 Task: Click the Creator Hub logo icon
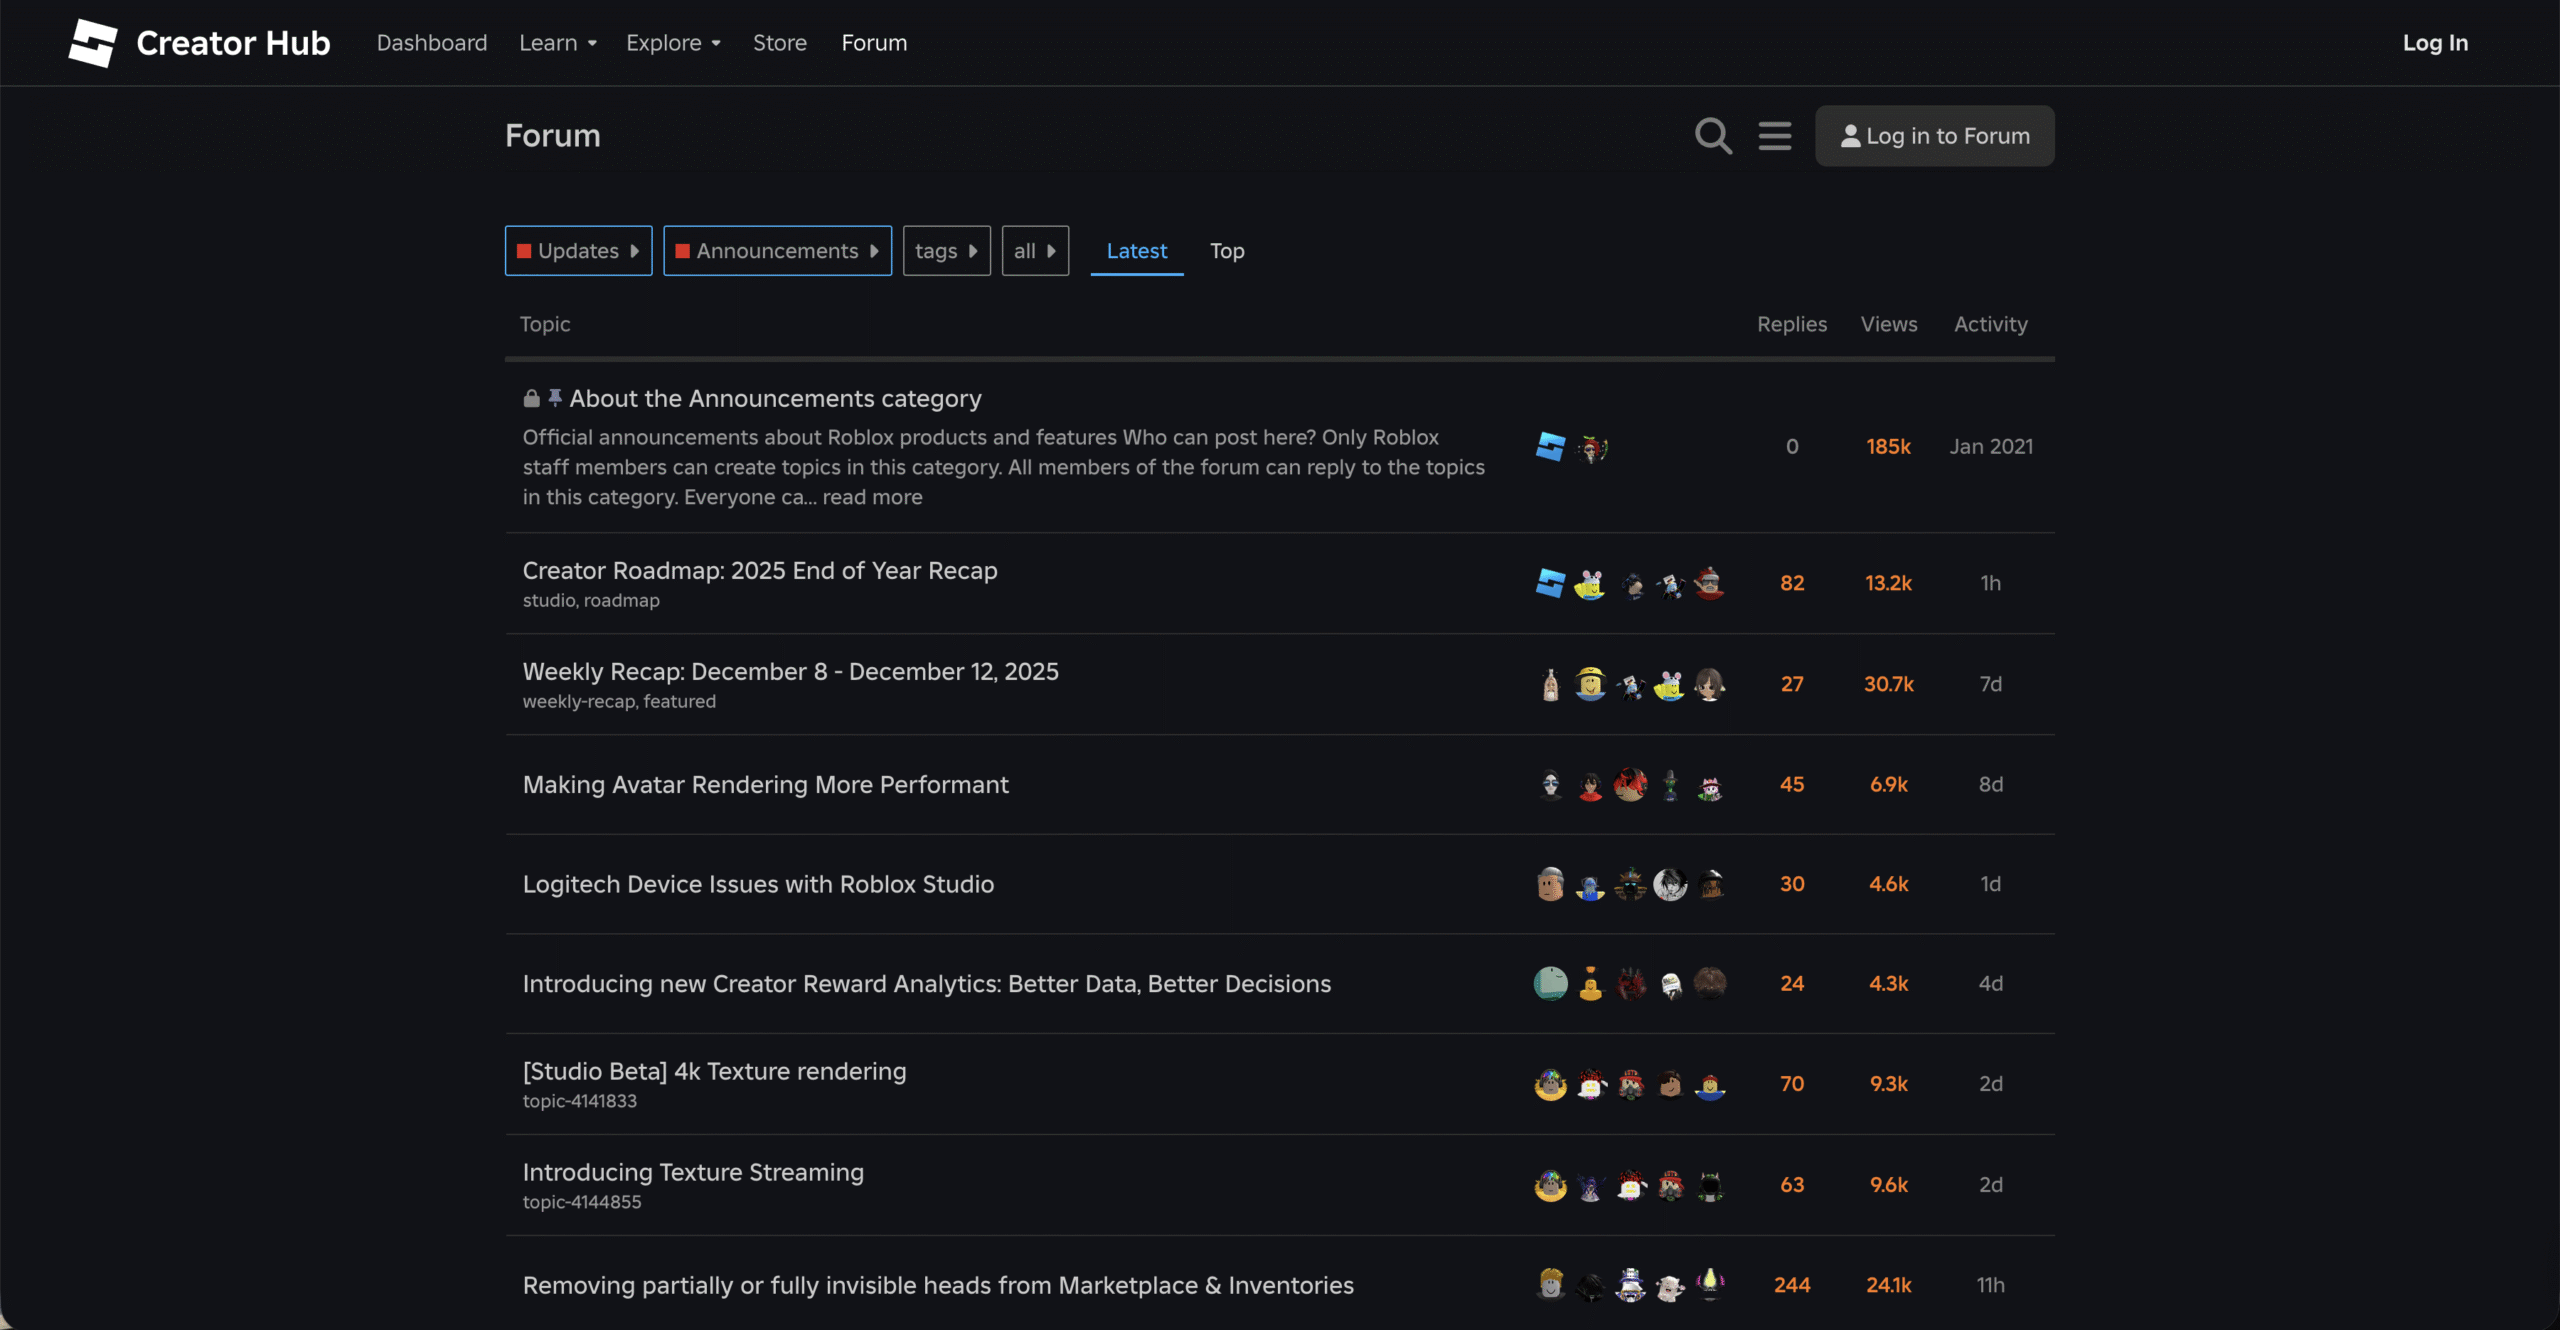click(93, 43)
